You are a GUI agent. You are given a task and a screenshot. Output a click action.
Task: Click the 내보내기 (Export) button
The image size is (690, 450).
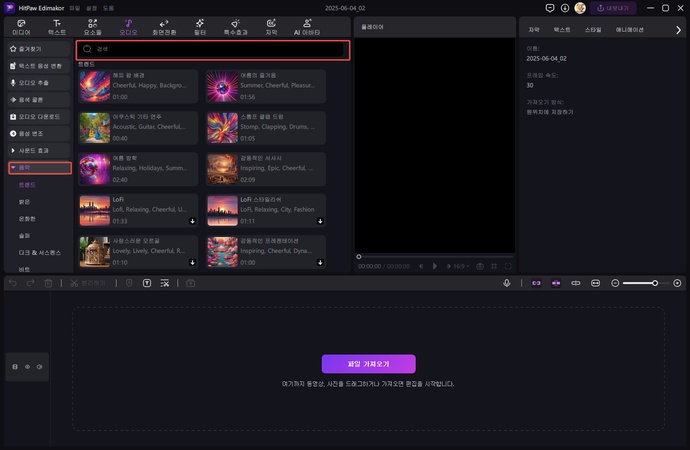coord(615,8)
